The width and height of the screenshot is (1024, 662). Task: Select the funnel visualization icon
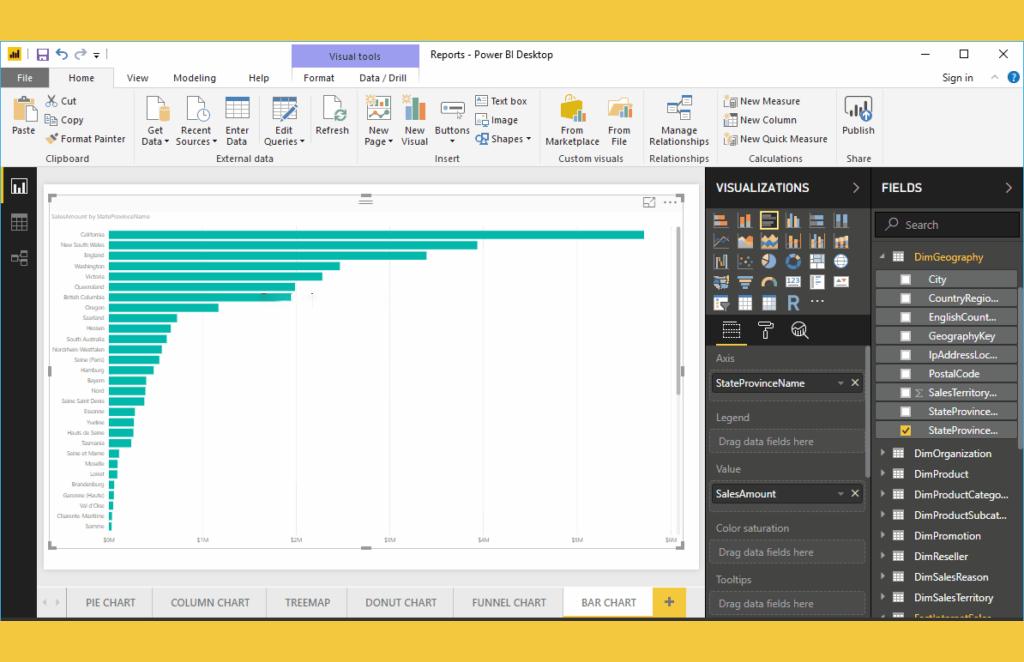[744, 282]
